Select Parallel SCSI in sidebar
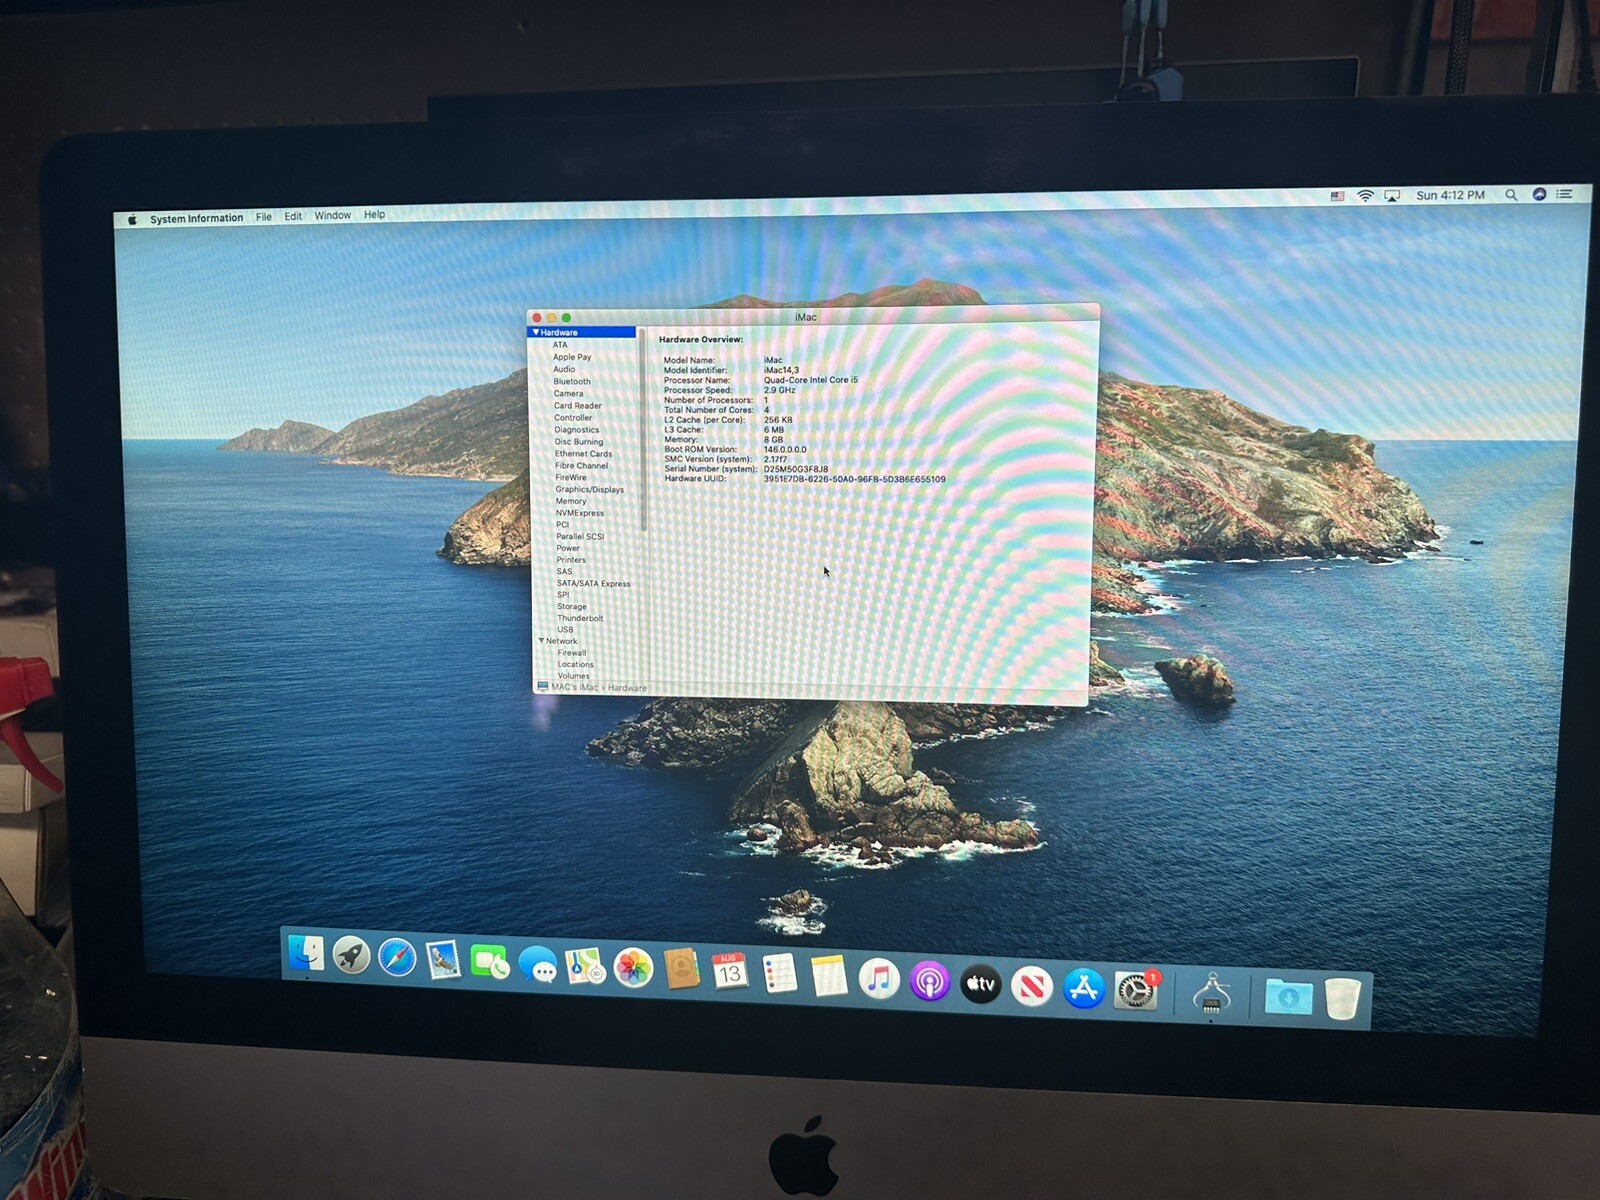The image size is (1600, 1200). click(x=580, y=536)
